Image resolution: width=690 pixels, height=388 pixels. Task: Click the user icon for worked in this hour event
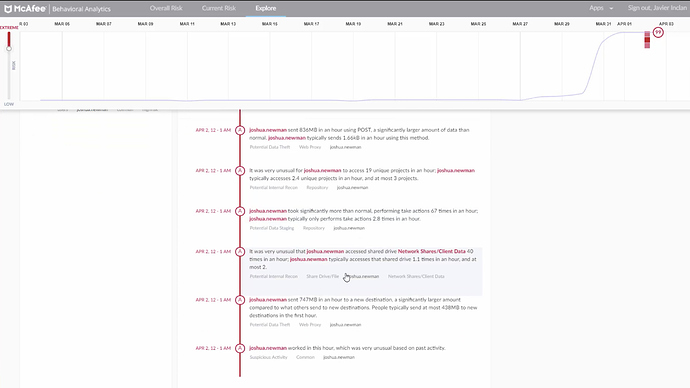point(240,348)
